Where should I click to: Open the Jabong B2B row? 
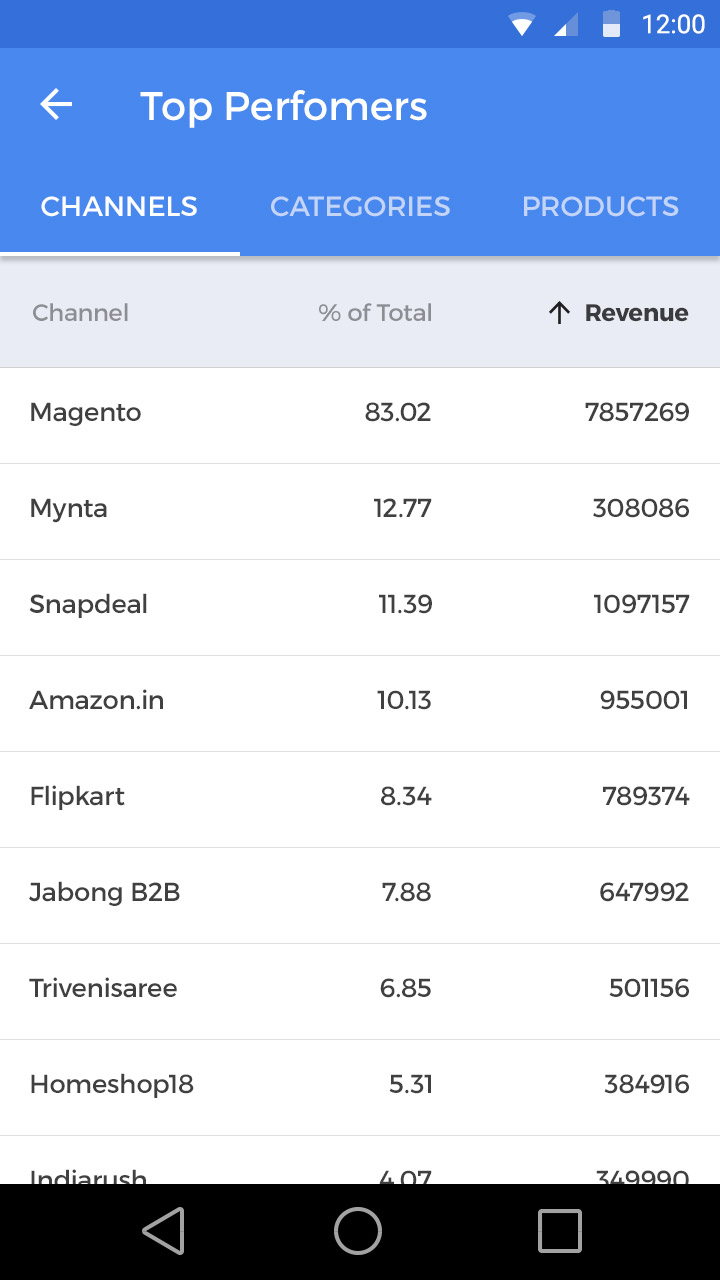360,893
